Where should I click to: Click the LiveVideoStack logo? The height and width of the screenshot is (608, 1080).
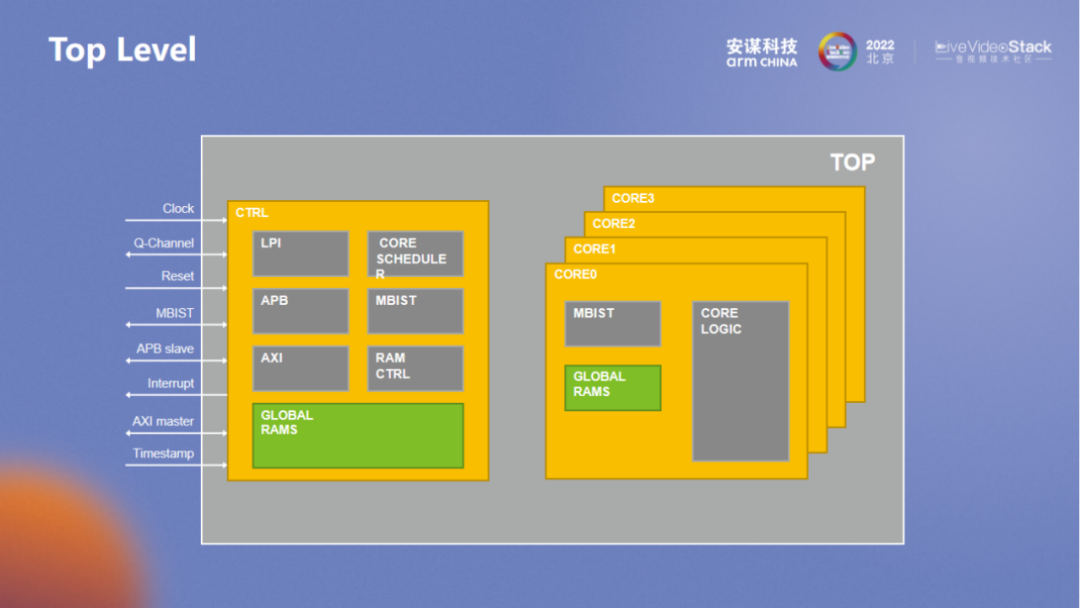tap(992, 52)
